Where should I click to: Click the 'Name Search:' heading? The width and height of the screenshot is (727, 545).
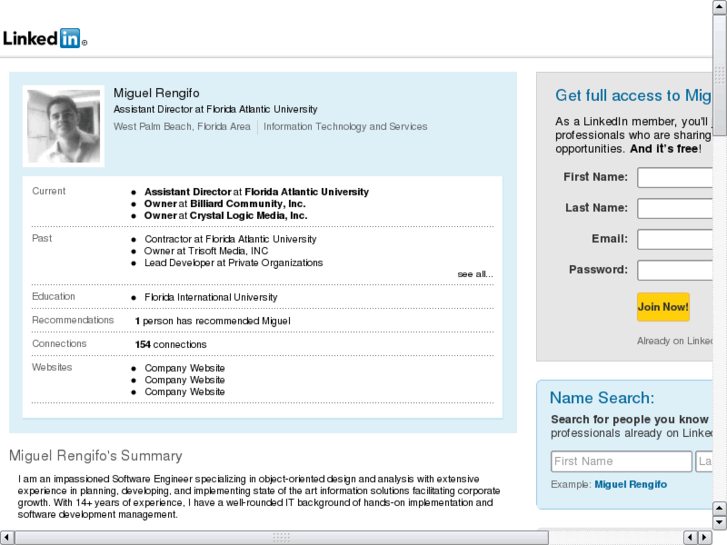602,398
